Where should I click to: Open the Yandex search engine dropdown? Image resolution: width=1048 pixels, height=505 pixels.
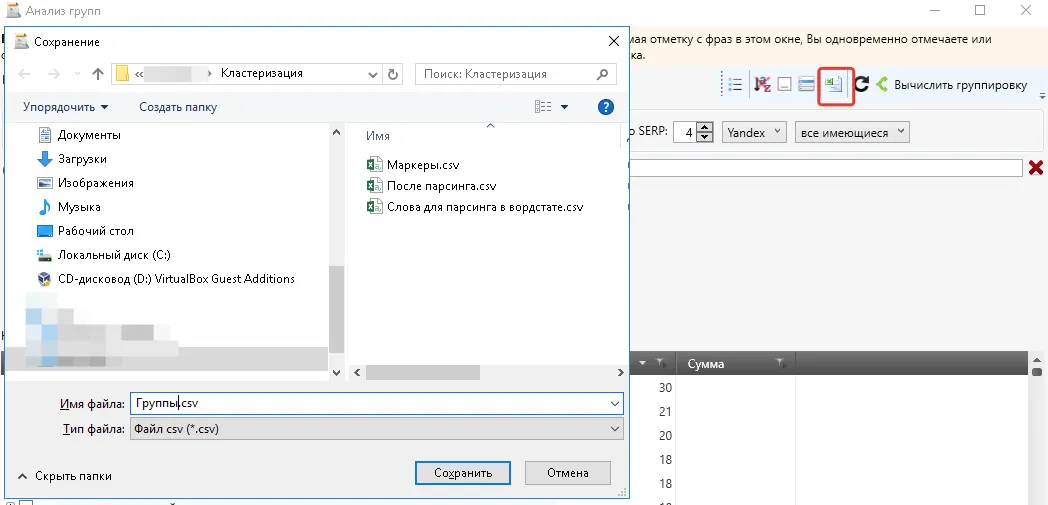click(754, 132)
